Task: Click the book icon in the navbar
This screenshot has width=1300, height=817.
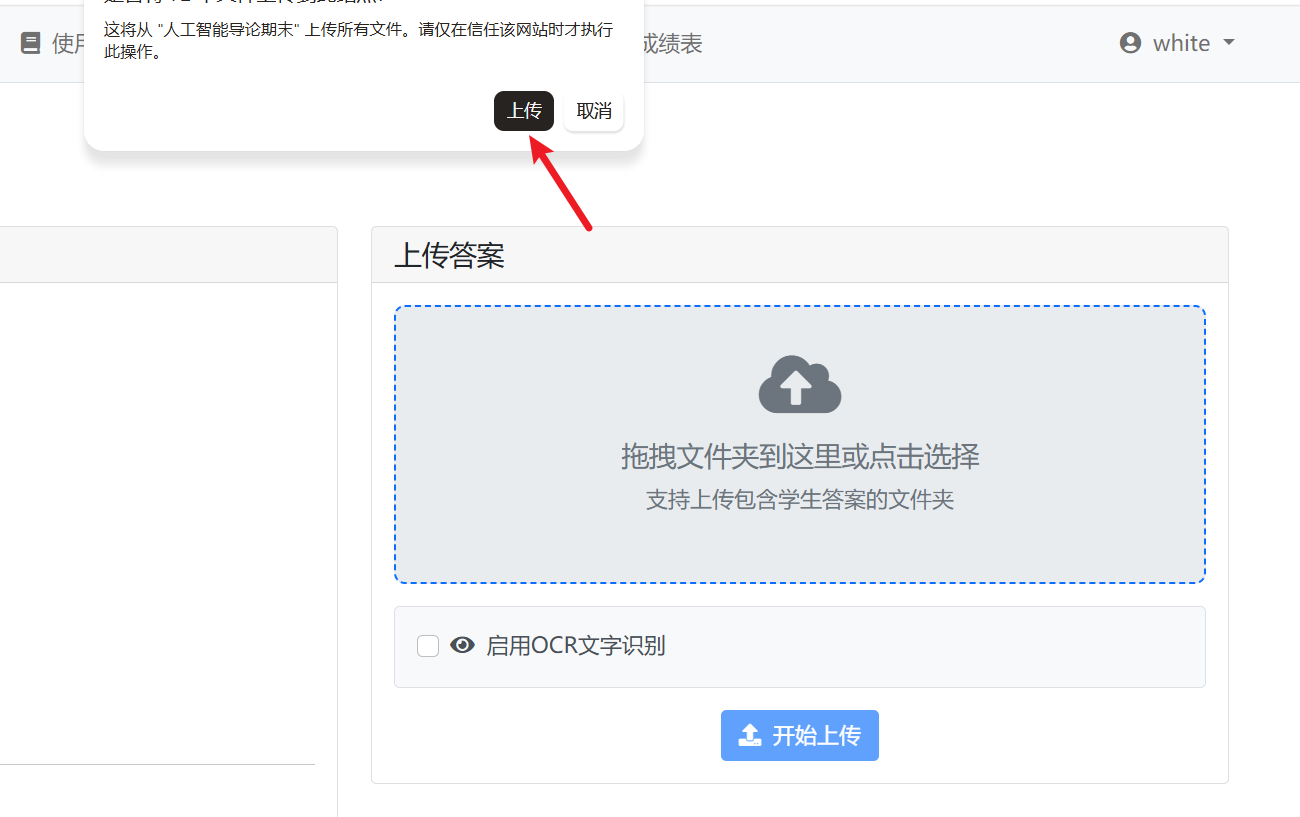Action: [30, 43]
